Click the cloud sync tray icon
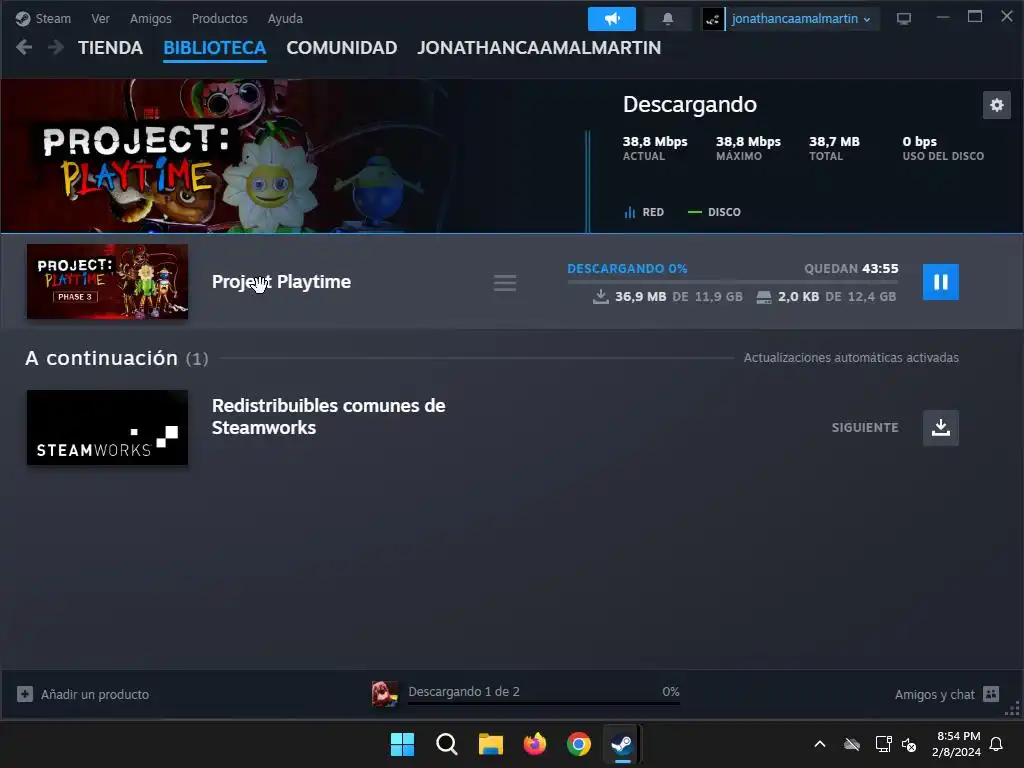 tap(852, 744)
